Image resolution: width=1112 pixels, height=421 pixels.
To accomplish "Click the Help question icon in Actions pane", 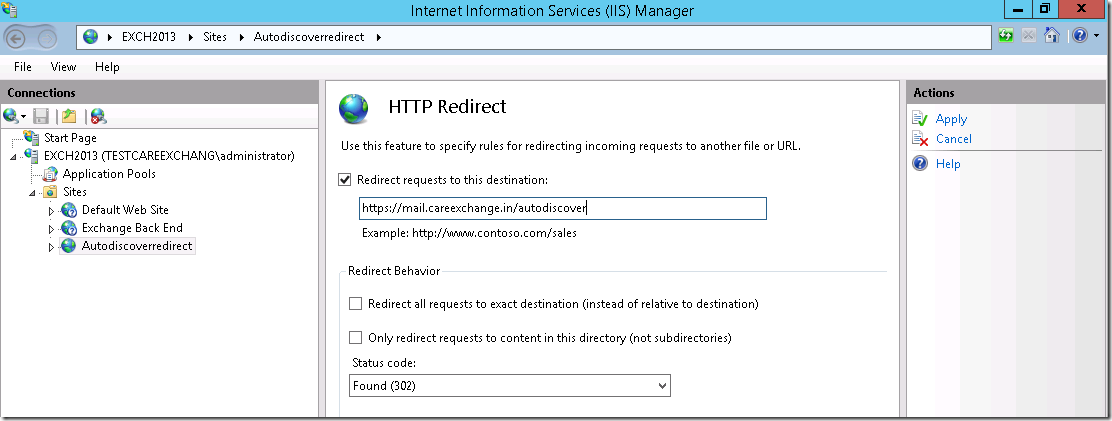I will [920, 164].
